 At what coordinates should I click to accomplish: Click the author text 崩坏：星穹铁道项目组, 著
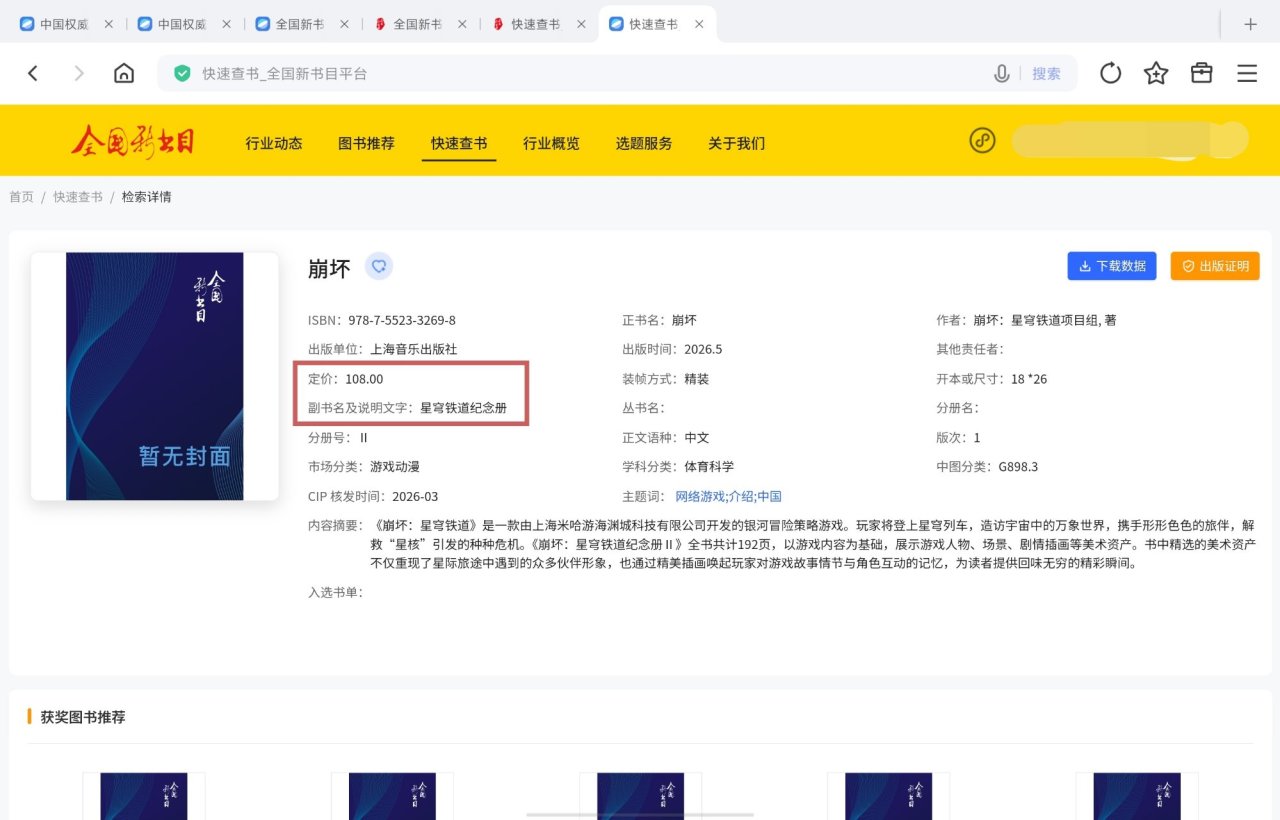(1045, 320)
